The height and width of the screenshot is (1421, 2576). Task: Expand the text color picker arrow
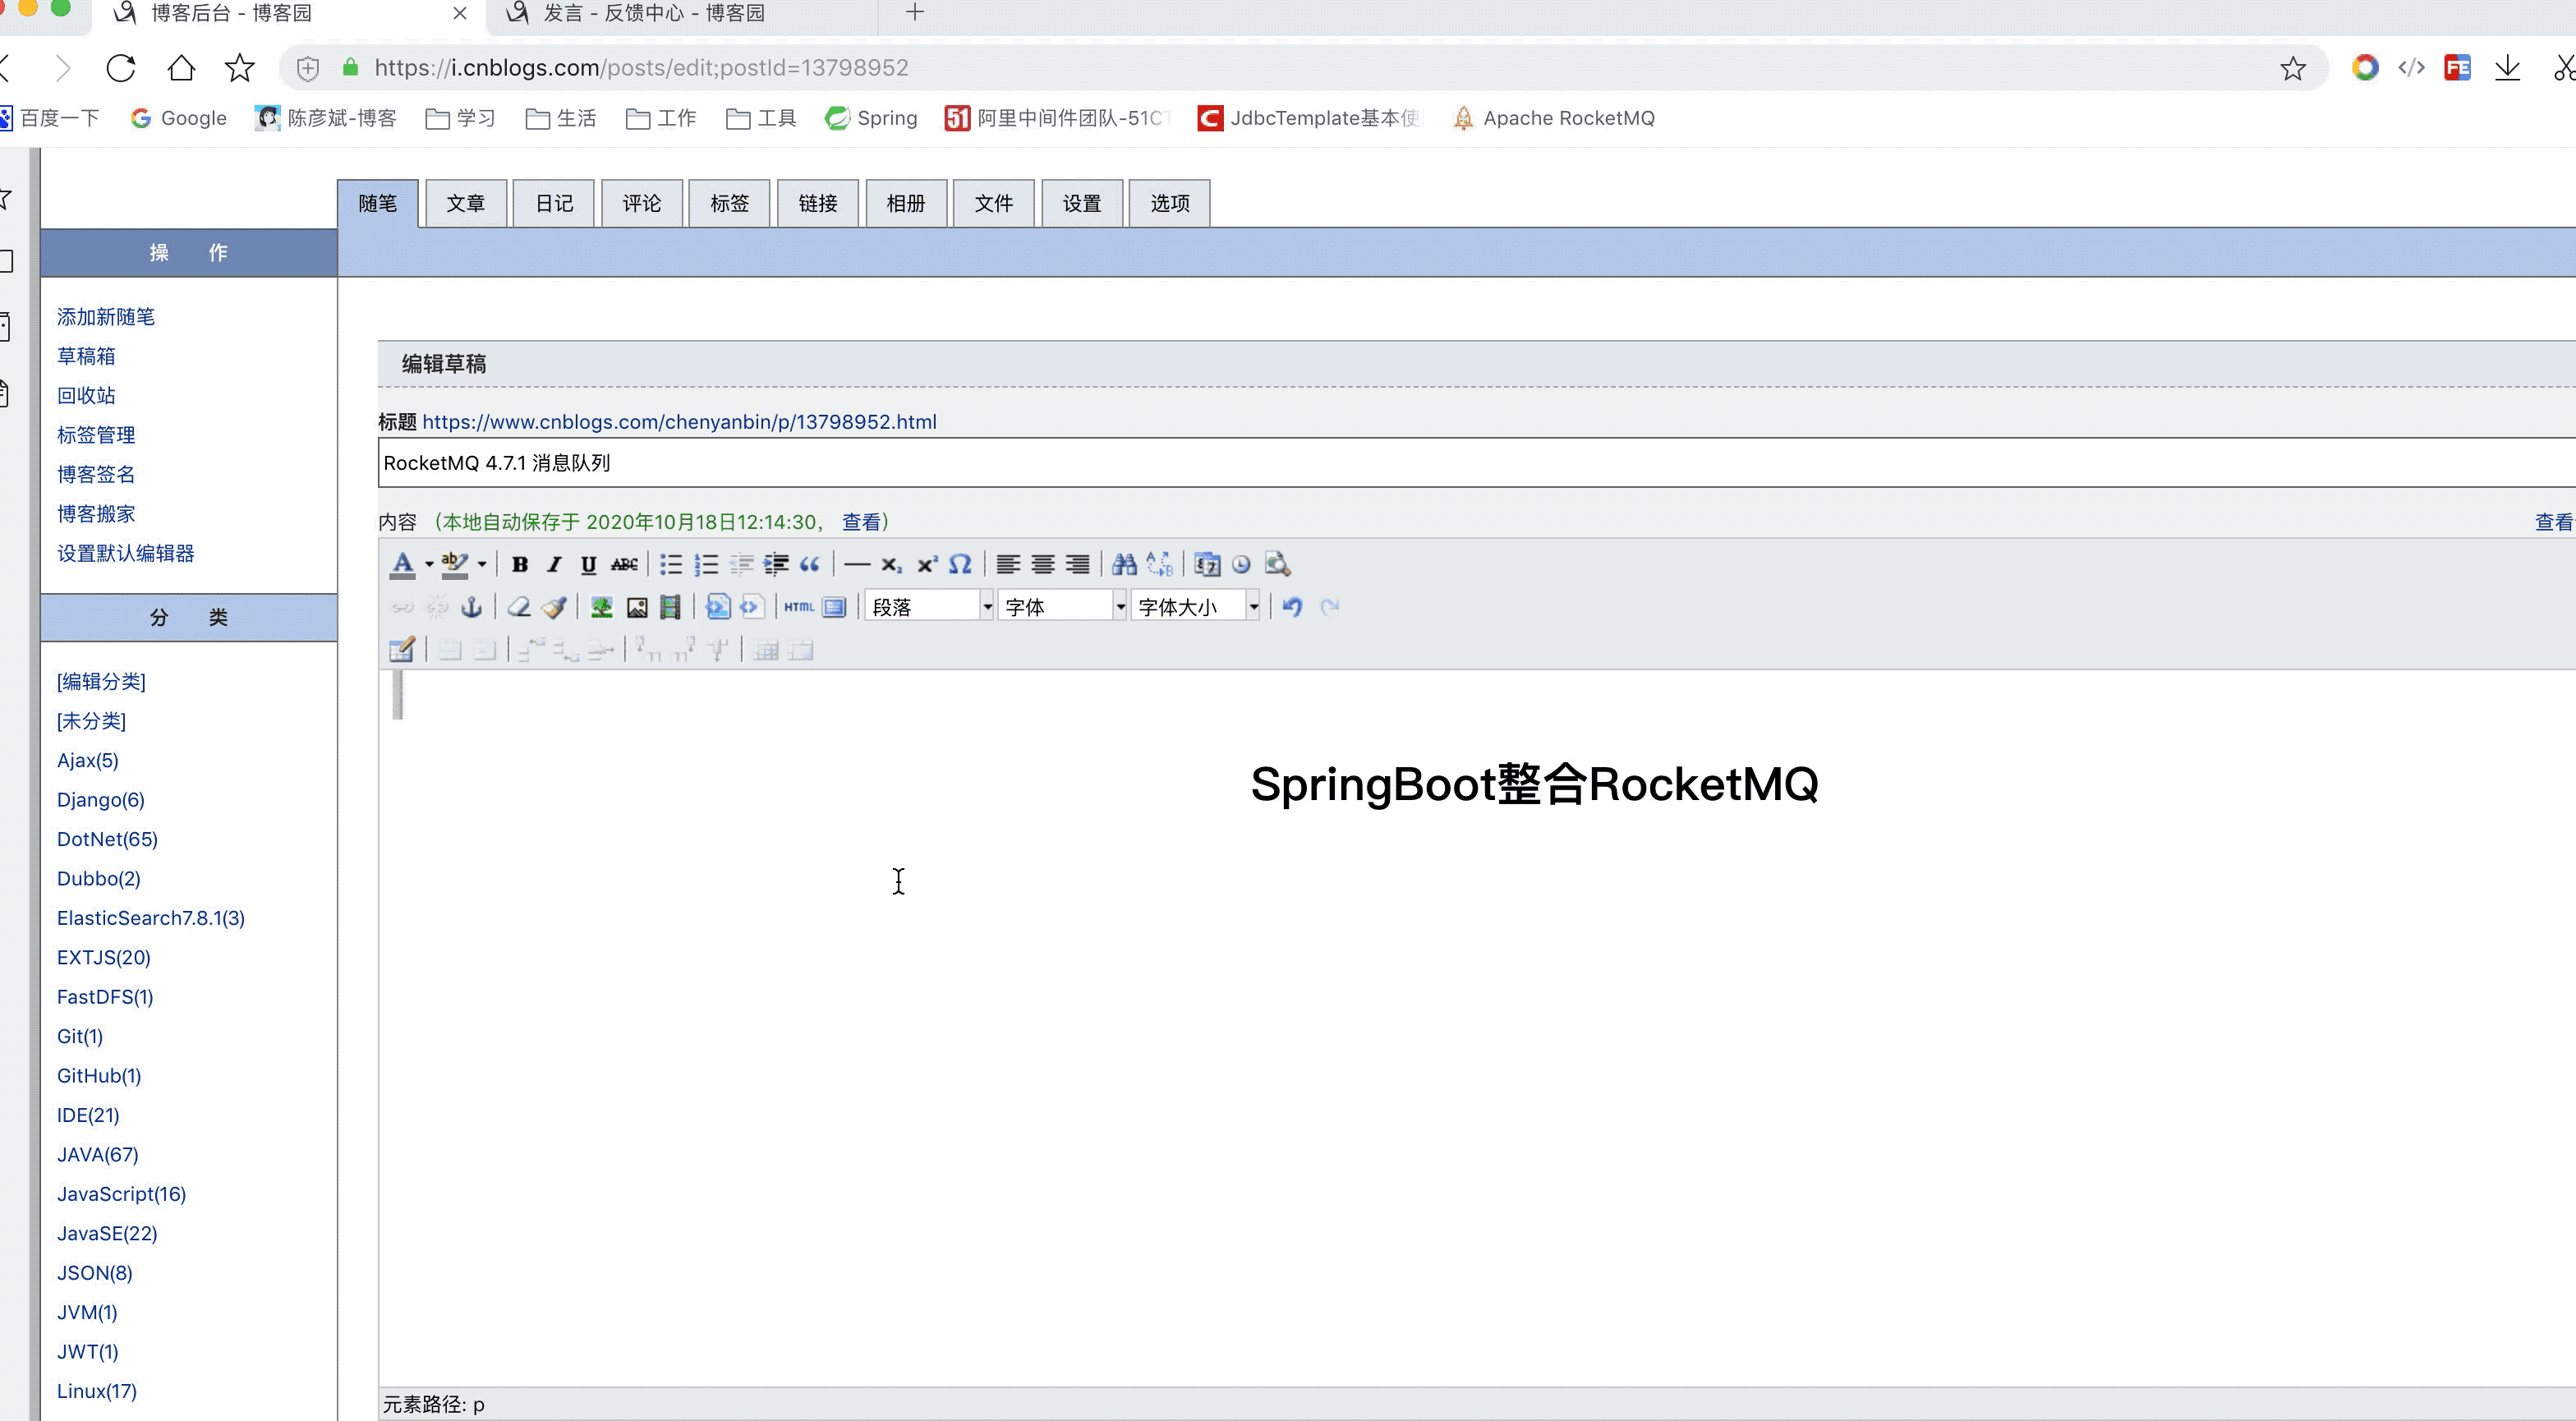(429, 564)
